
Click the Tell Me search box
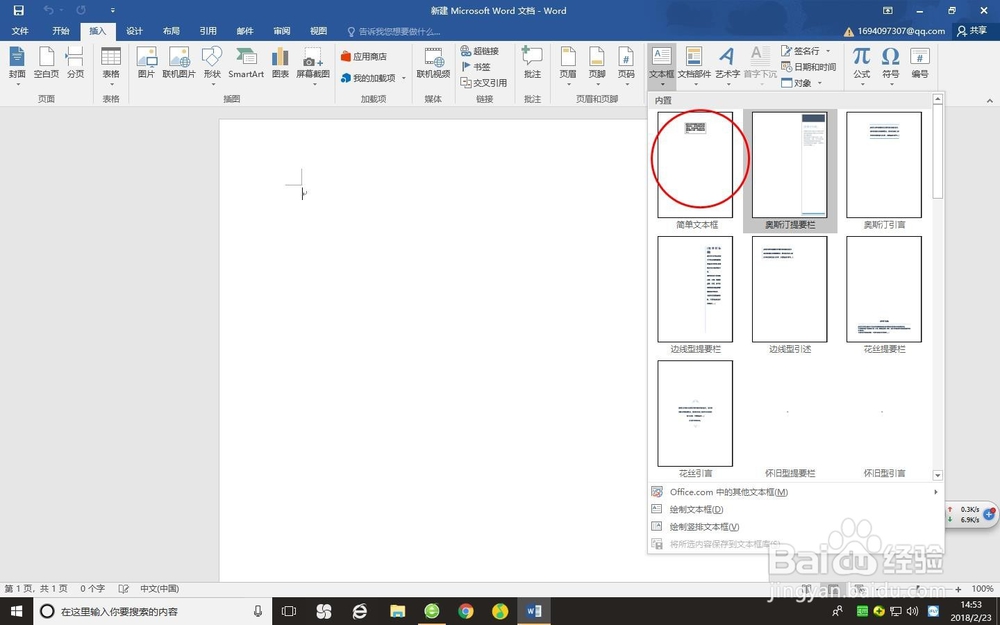pyautogui.click(x=393, y=31)
